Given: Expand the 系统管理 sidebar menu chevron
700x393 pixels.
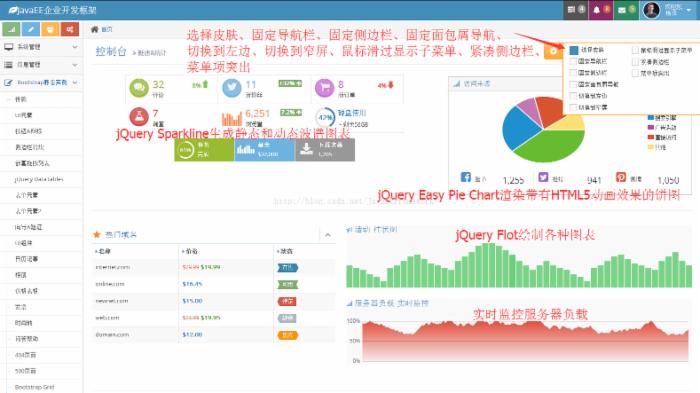Looking at the screenshot, I should point(75,47).
